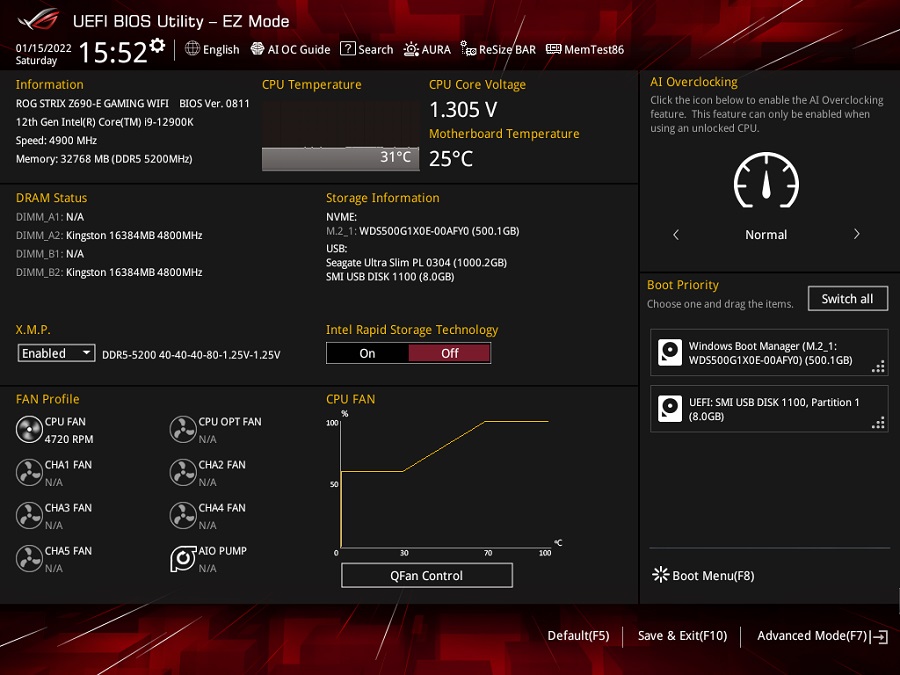Image resolution: width=900 pixels, height=675 pixels.
Task: Launch MemTest86
Action: 585,49
